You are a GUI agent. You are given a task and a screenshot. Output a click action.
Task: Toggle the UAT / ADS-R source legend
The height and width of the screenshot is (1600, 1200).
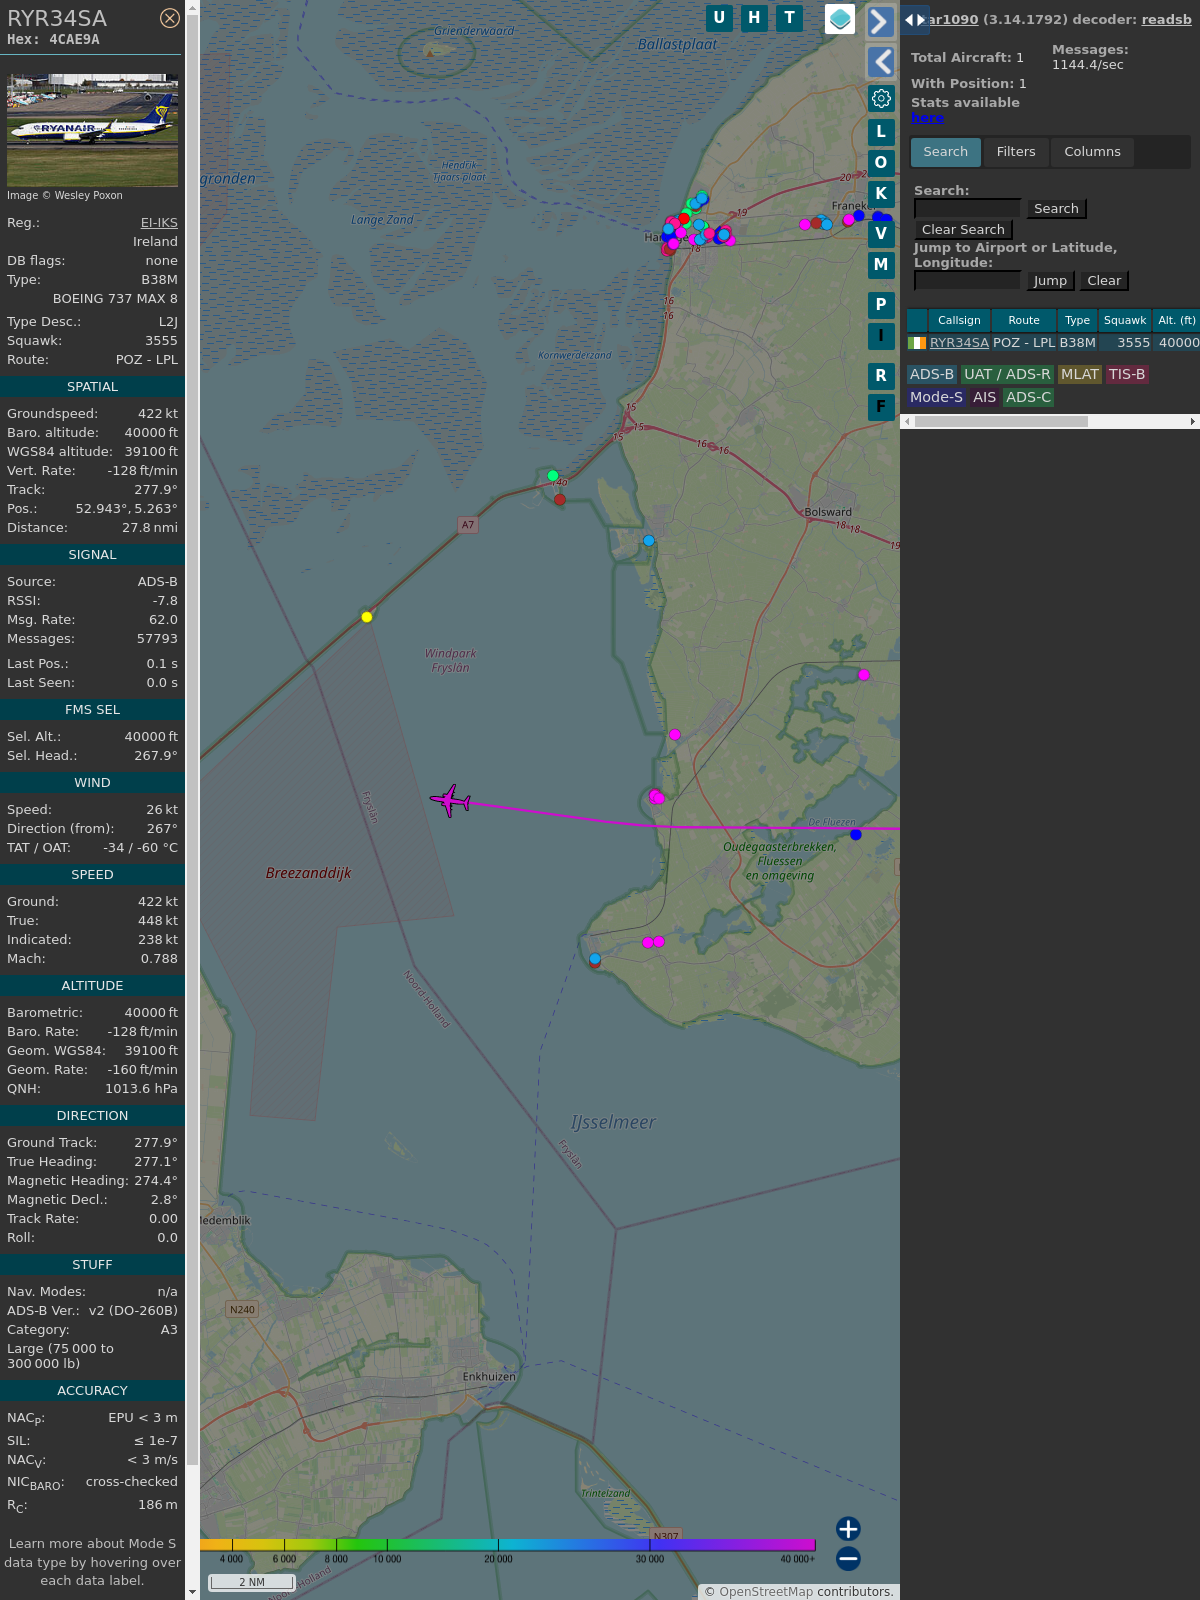pyautogui.click(x=1007, y=374)
